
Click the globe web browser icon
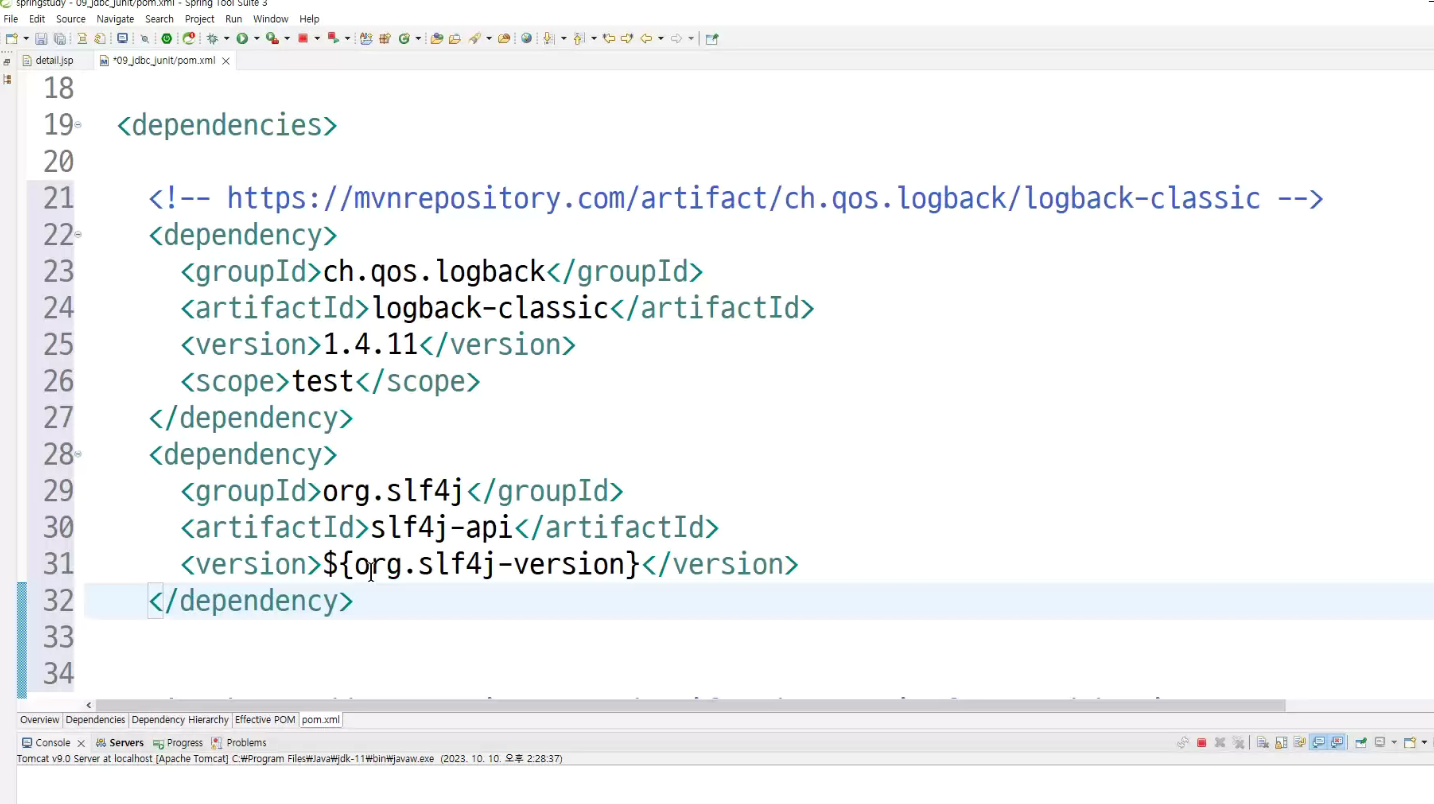point(526,38)
